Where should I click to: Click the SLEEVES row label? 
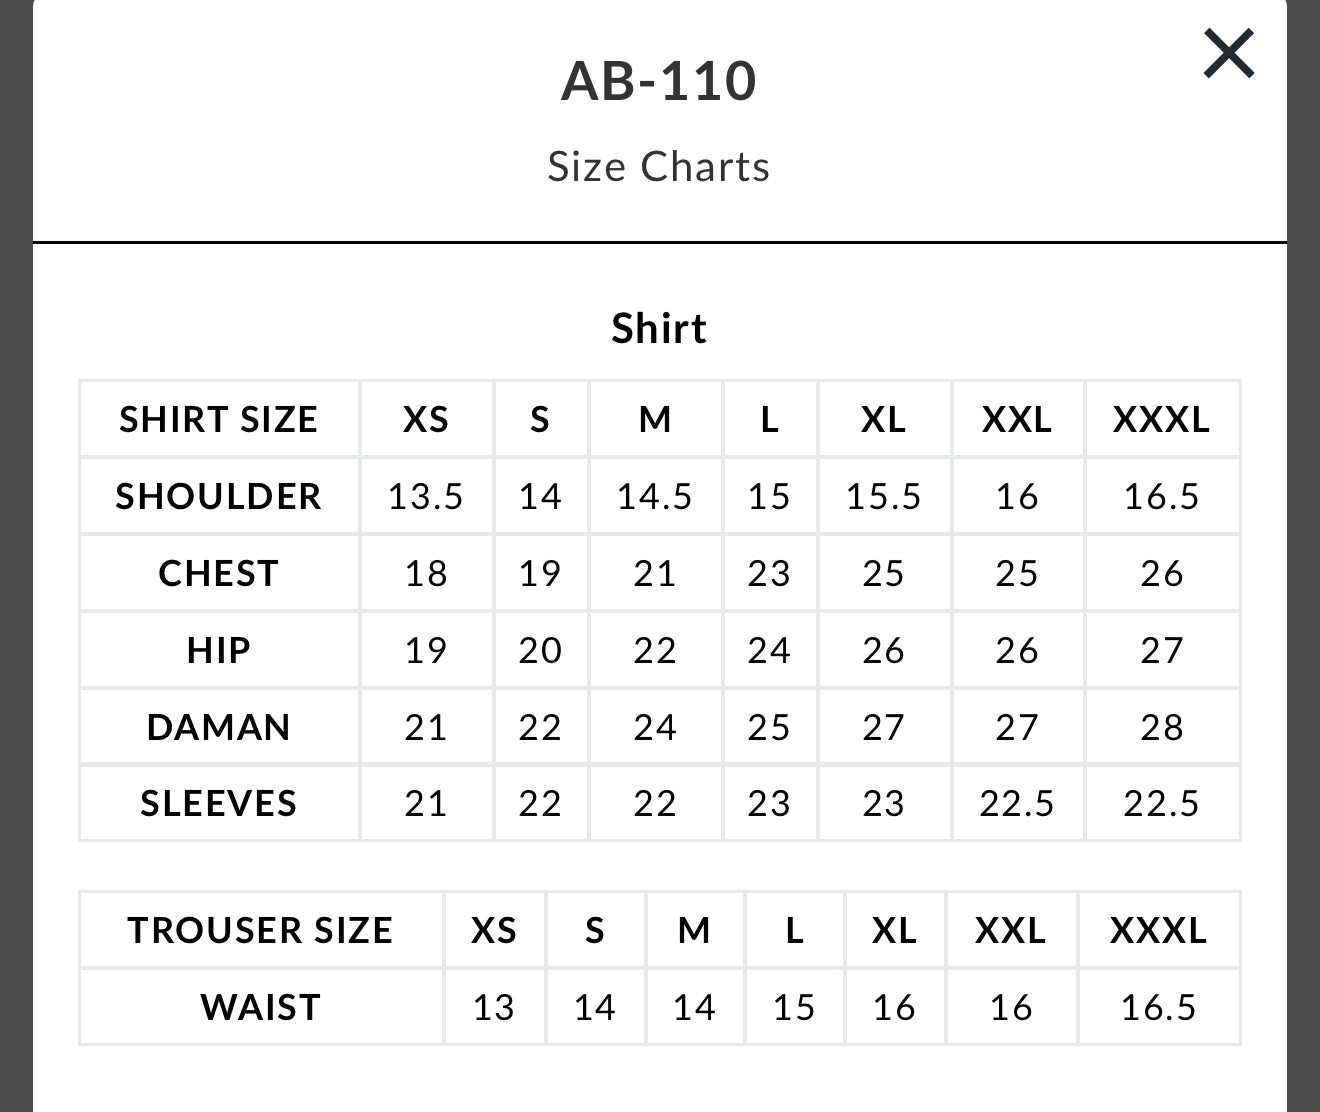219,803
